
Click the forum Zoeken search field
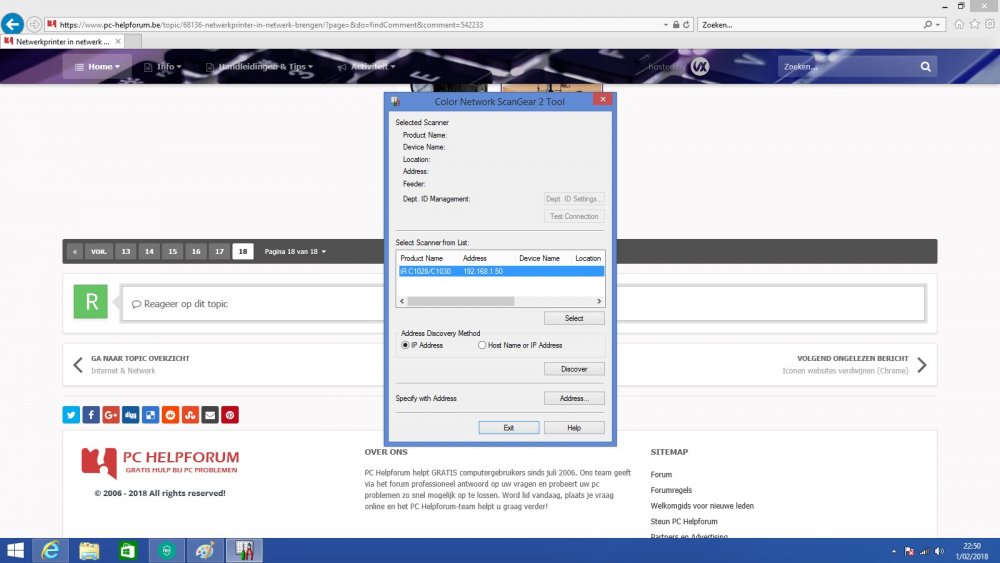coord(848,66)
